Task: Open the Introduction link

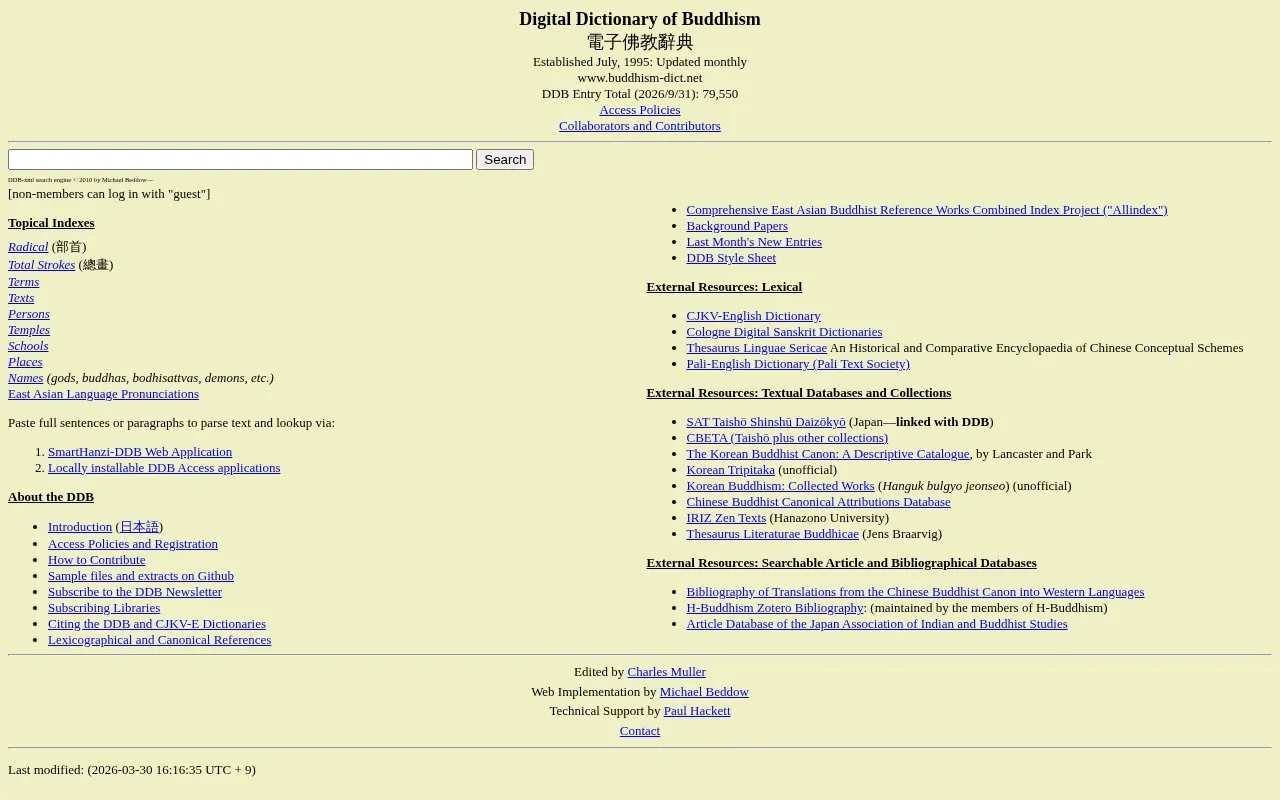Action: click(x=80, y=527)
